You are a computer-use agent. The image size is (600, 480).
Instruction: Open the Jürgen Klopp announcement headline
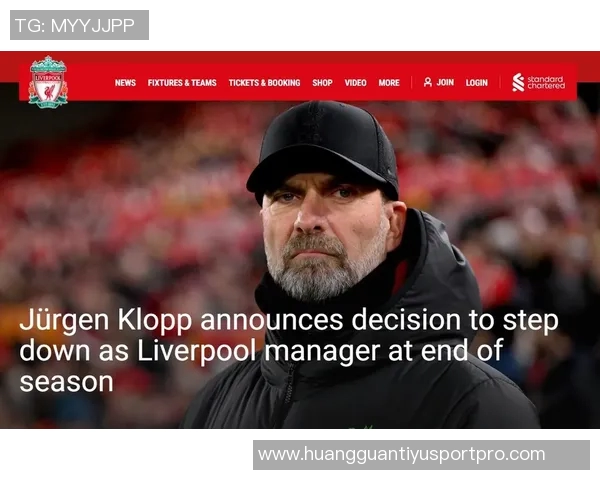point(289,351)
